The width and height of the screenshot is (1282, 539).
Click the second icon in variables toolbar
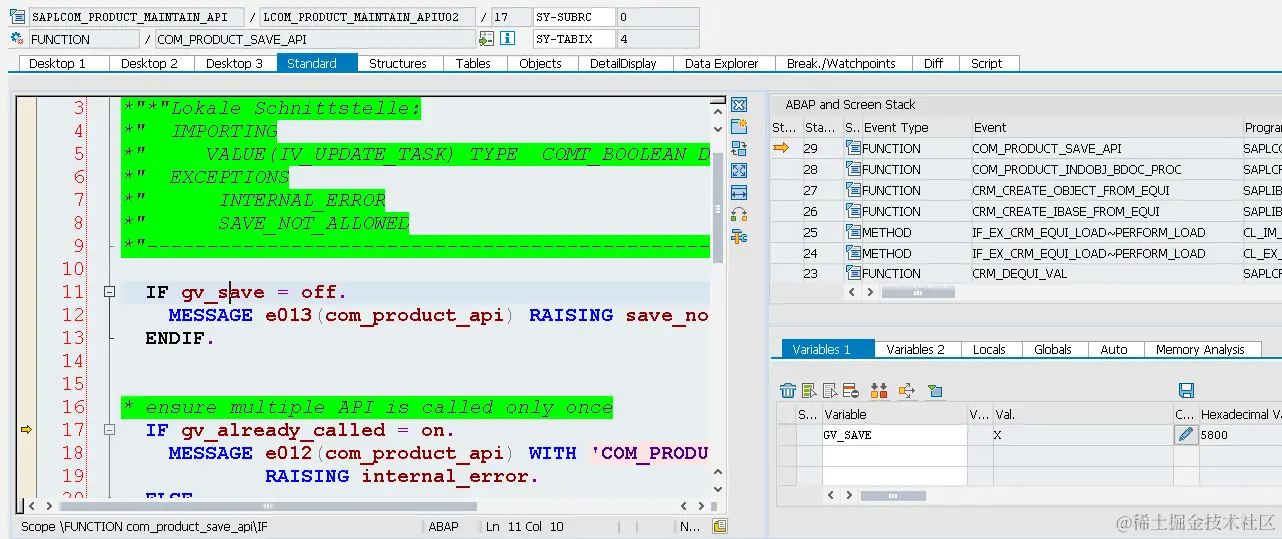(x=809, y=390)
